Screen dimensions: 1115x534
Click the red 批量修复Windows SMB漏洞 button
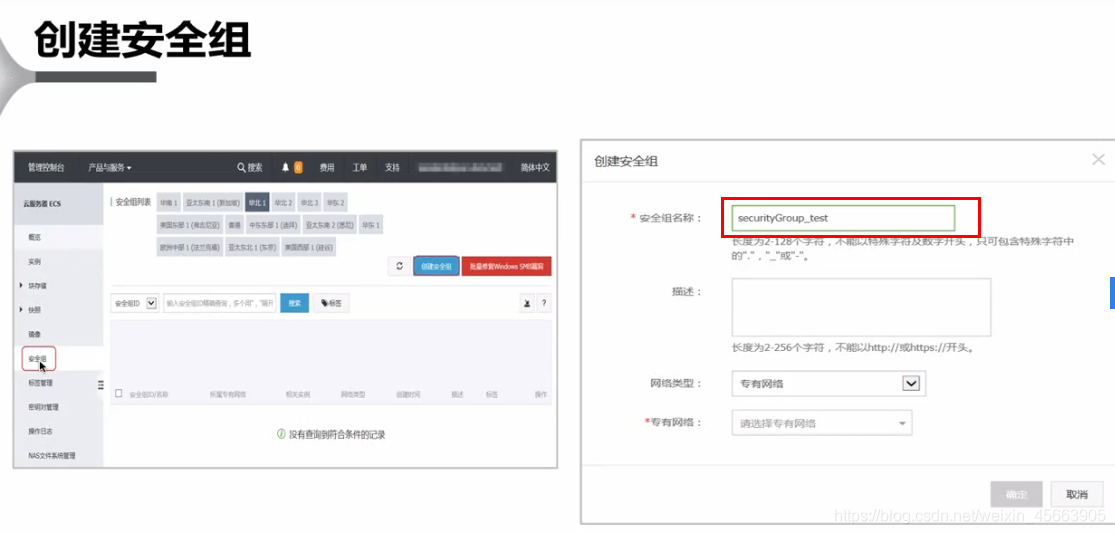coord(506,266)
